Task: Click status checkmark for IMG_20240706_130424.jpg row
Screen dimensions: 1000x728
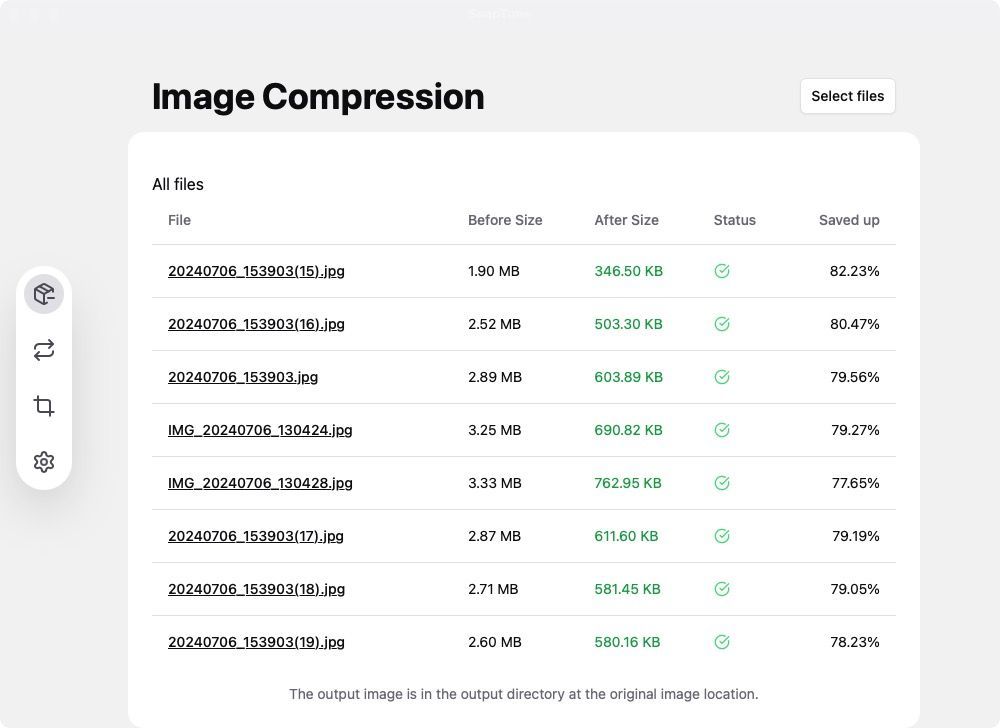Action: [722, 430]
